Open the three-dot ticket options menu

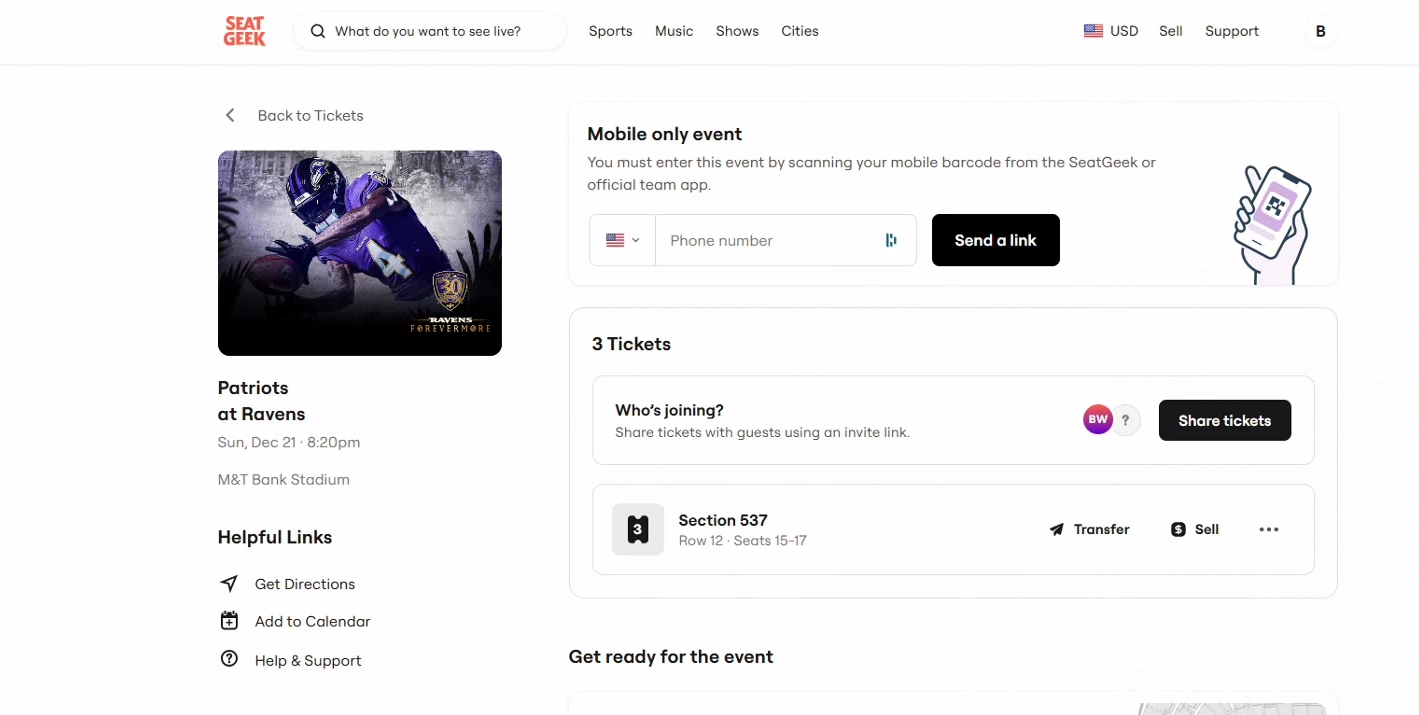pyautogui.click(x=1269, y=529)
